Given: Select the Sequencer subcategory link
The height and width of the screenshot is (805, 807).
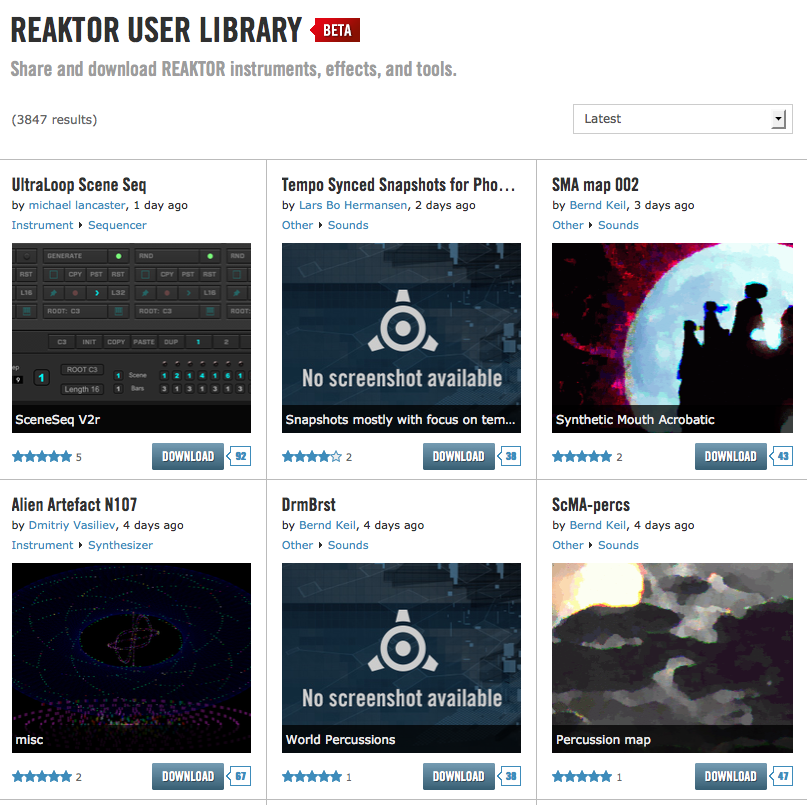Looking at the screenshot, I should pos(117,225).
